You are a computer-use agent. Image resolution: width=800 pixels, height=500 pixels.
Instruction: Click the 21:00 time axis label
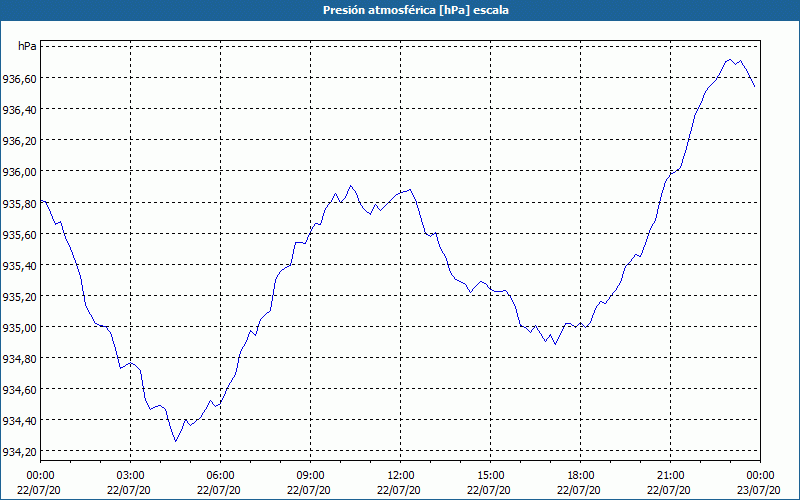[x=670, y=476]
